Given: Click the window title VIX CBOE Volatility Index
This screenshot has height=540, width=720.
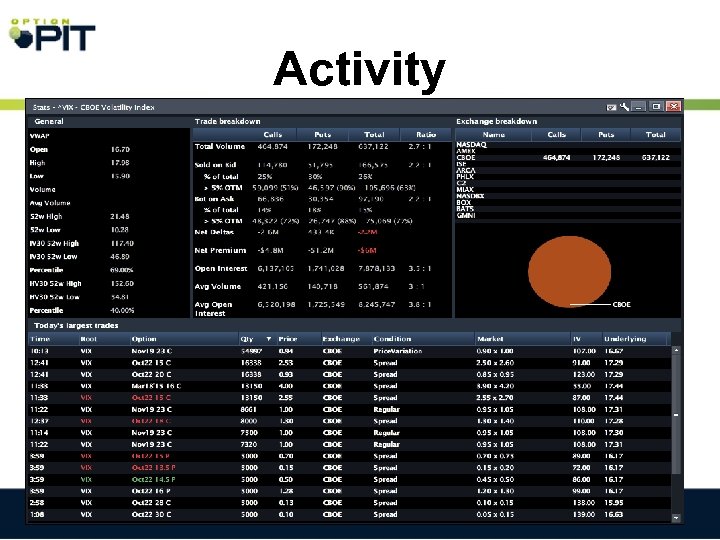Looking at the screenshot, I should pyautogui.click(x=94, y=107).
